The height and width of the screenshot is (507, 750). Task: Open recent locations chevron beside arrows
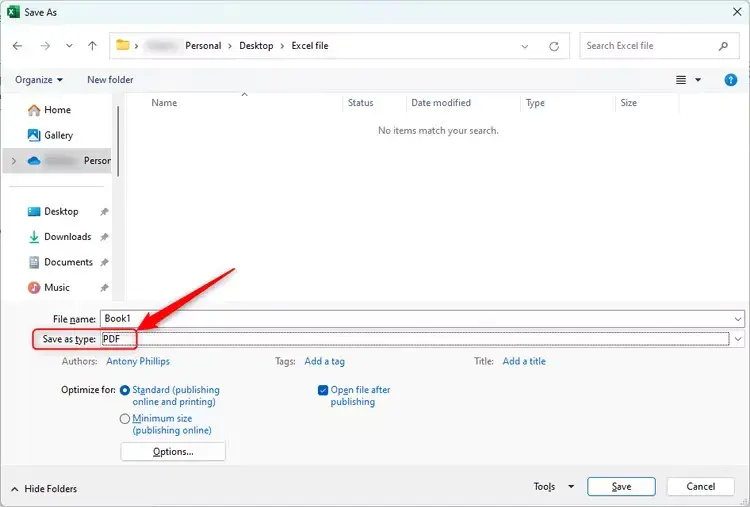tap(69, 46)
